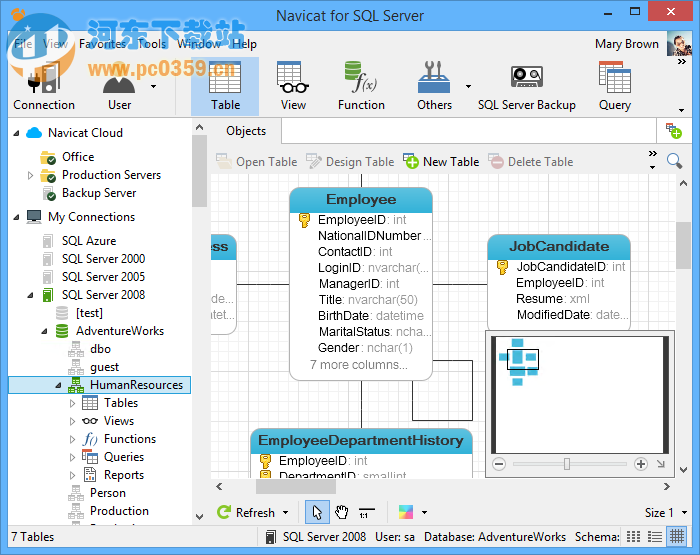Click Mary Brown's avatar picture
The width and height of the screenshot is (700, 555).
pos(679,44)
